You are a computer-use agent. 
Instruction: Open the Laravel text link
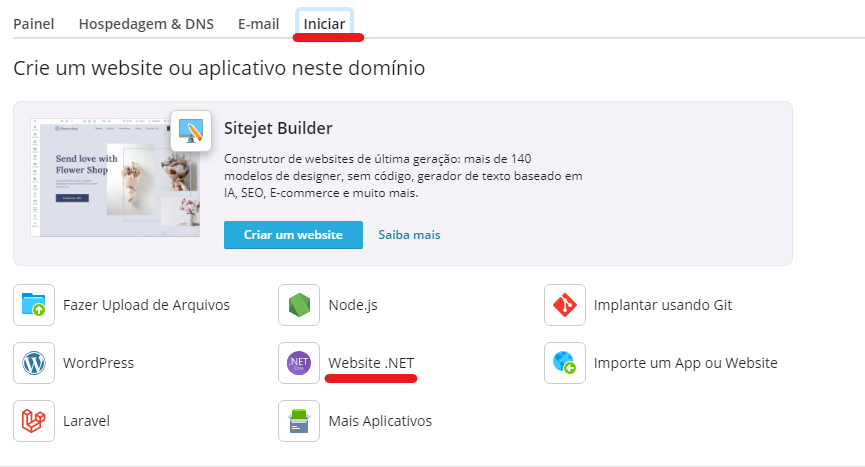pyautogui.click(x=87, y=421)
